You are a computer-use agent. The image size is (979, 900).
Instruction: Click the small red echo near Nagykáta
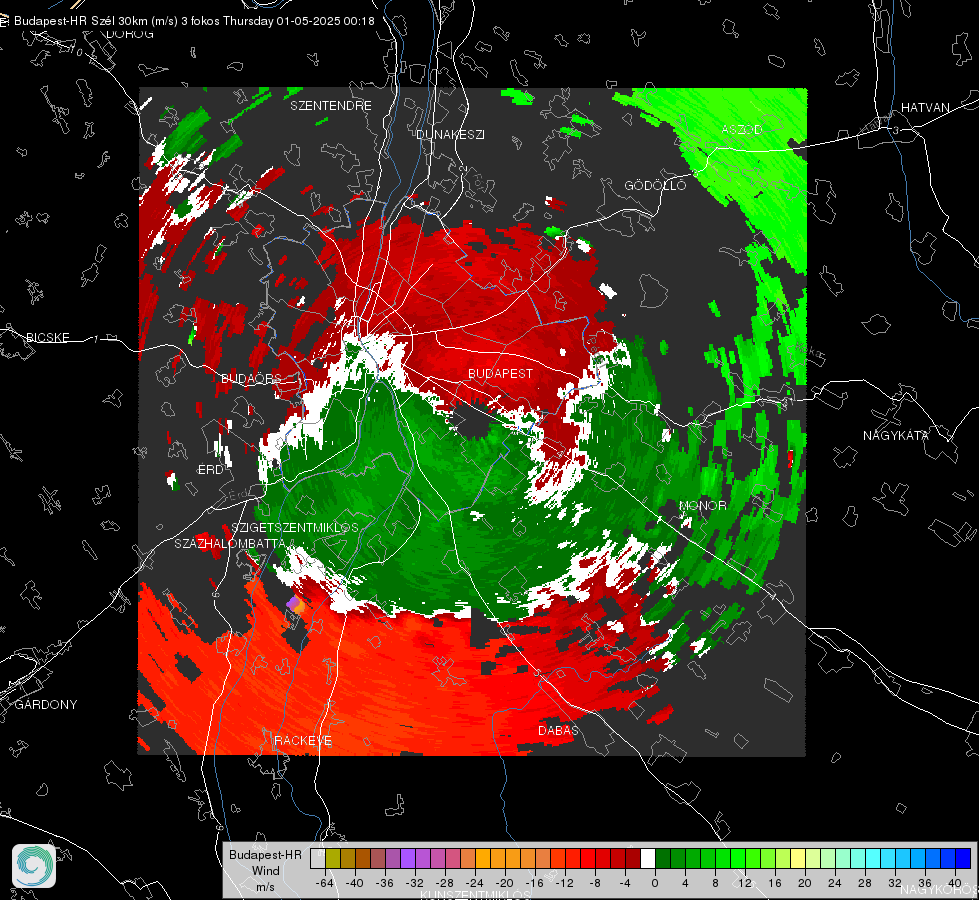click(790, 458)
